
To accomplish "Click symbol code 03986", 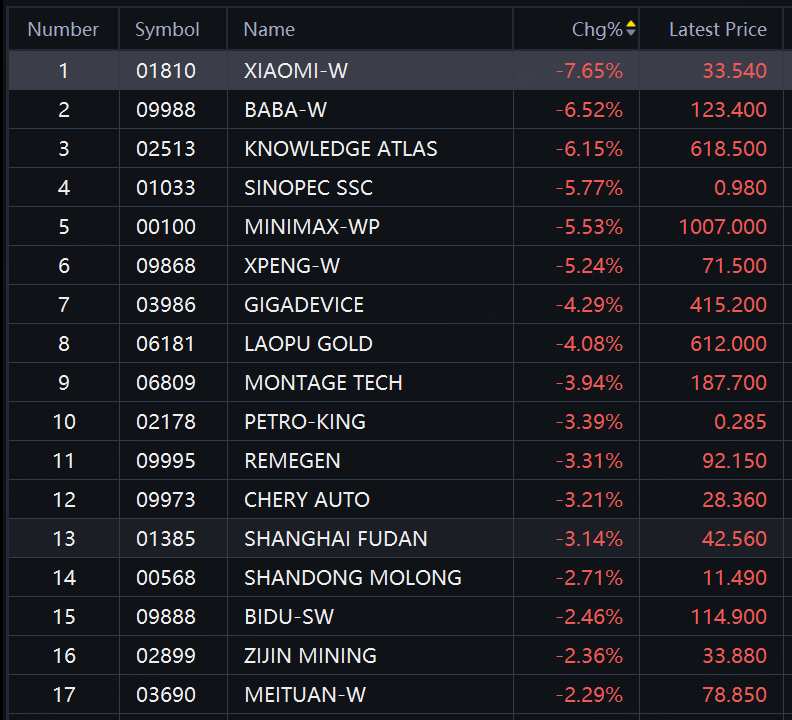I will (166, 305).
